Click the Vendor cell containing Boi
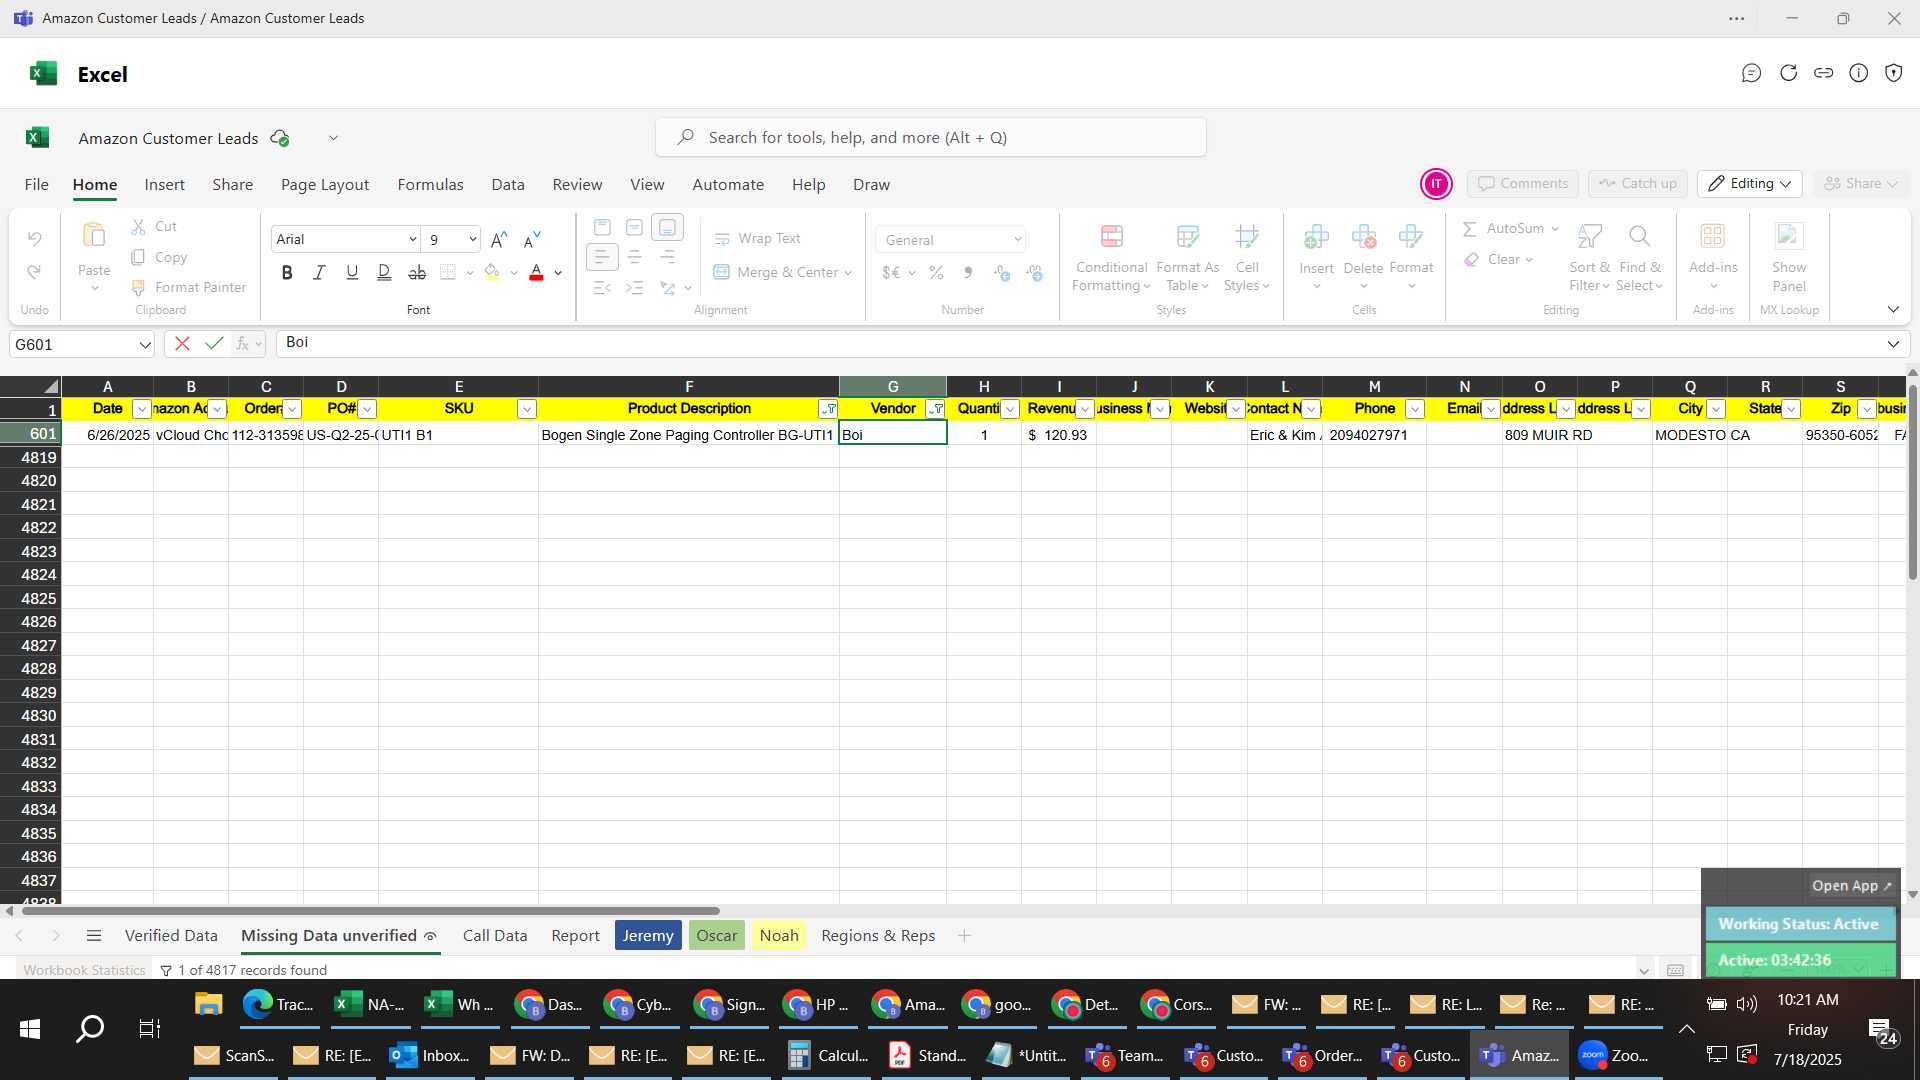This screenshot has width=1920, height=1080. tap(893, 435)
